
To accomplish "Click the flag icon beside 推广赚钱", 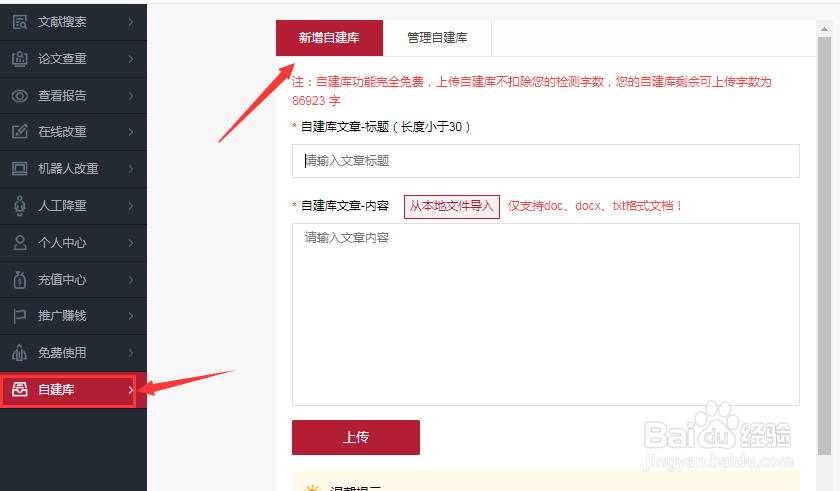I will click(20, 316).
